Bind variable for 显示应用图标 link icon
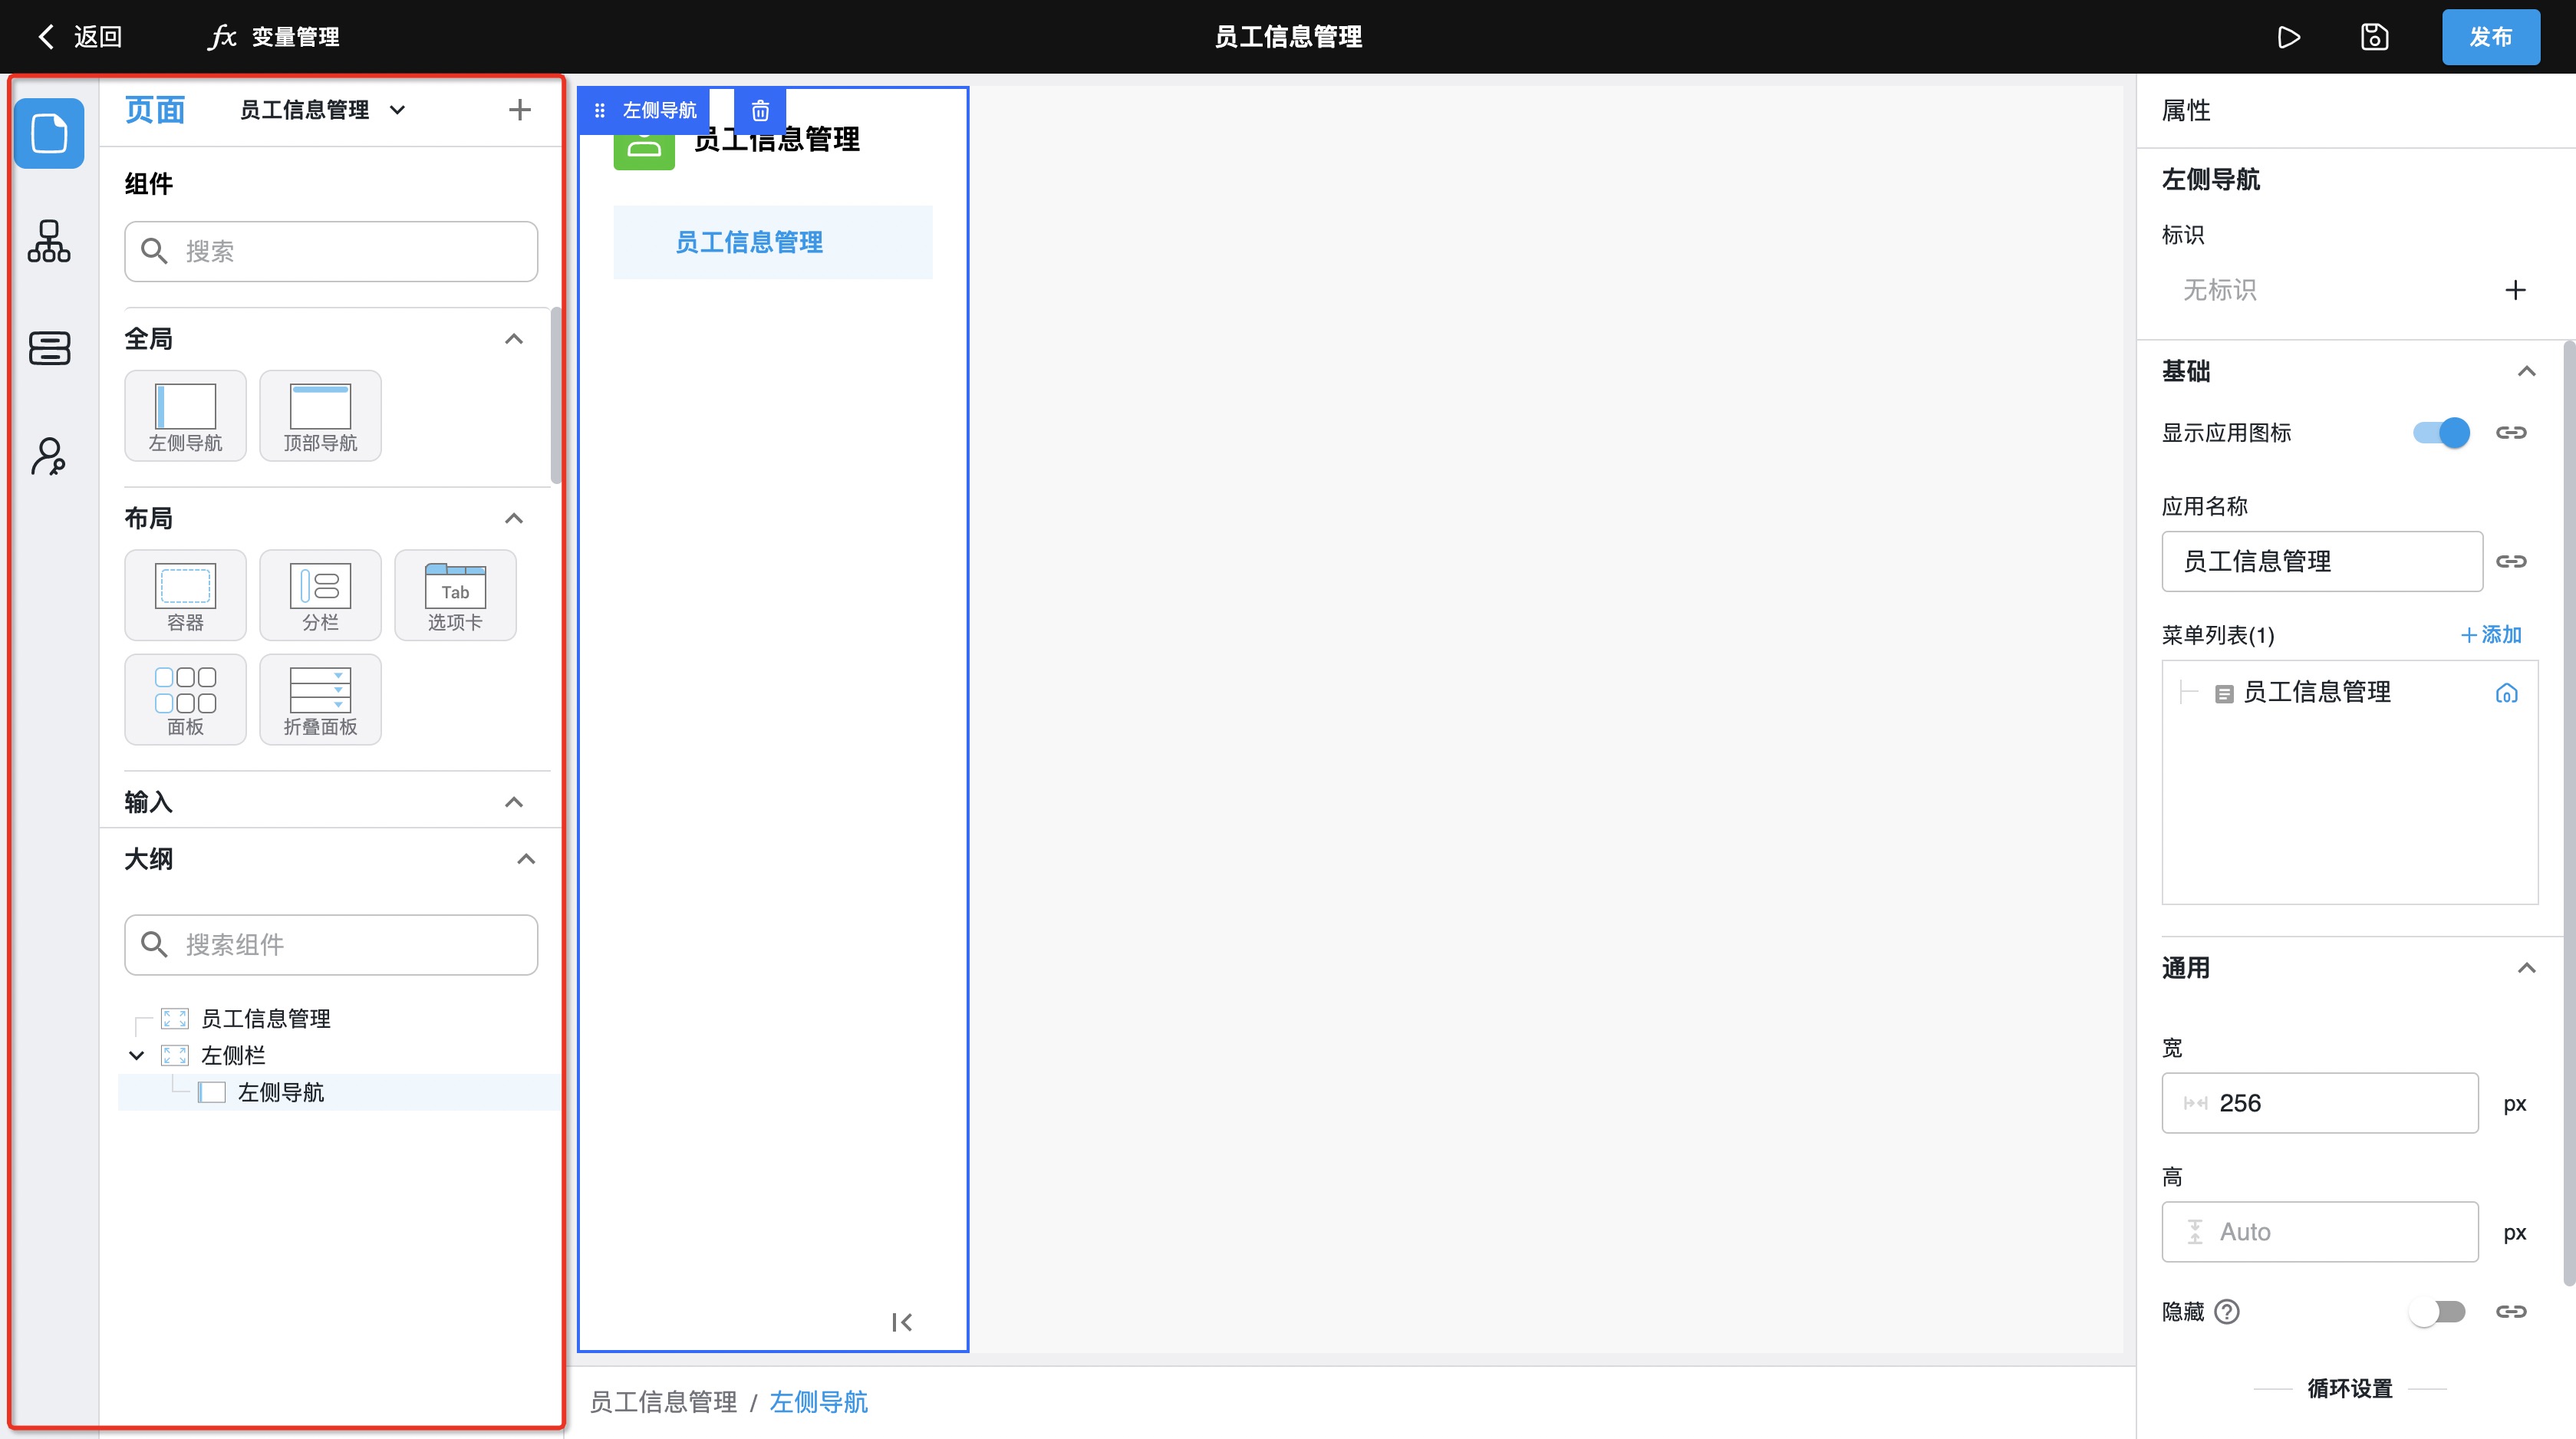Image resolution: width=2576 pixels, height=1439 pixels. pos(2511,433)
